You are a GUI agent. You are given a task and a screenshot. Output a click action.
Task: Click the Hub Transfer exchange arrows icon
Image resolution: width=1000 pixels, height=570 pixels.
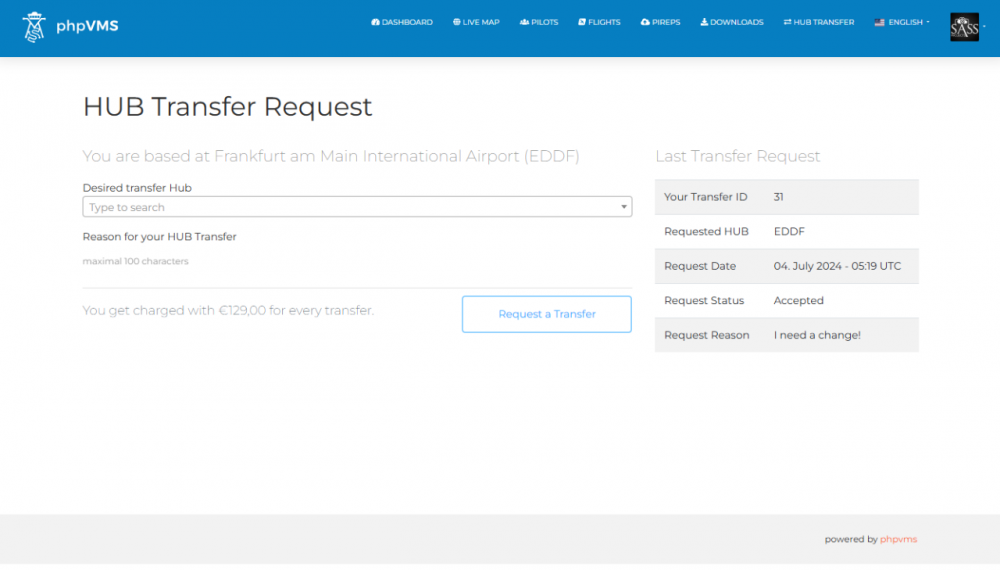pyautogui.click(x=787, y=22)
